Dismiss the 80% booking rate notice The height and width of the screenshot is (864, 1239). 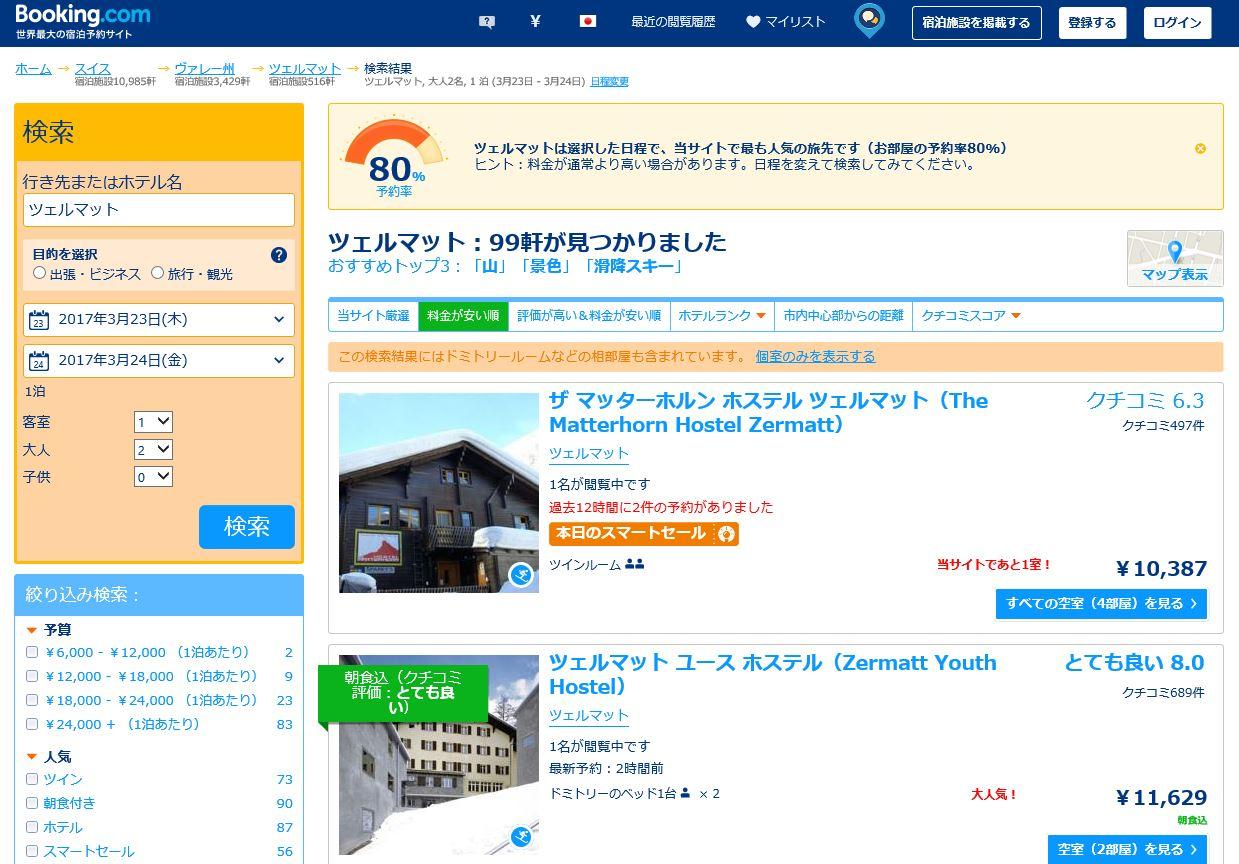(1200, 148)
